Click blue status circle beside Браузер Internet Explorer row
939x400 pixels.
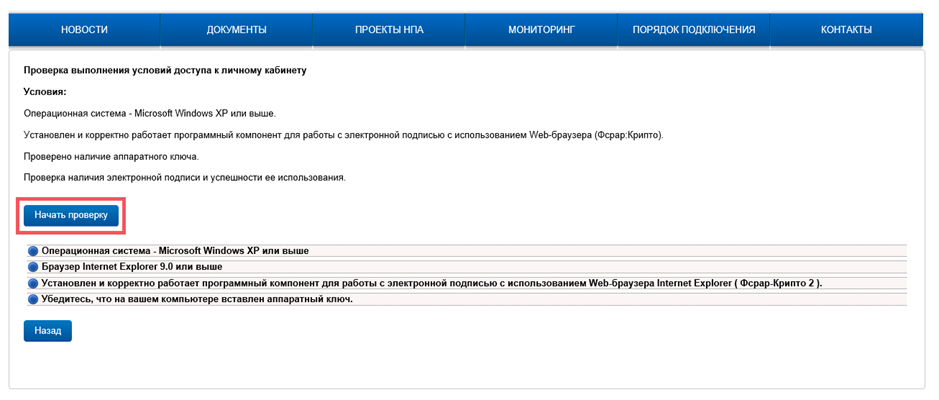[x=34, y=267]
